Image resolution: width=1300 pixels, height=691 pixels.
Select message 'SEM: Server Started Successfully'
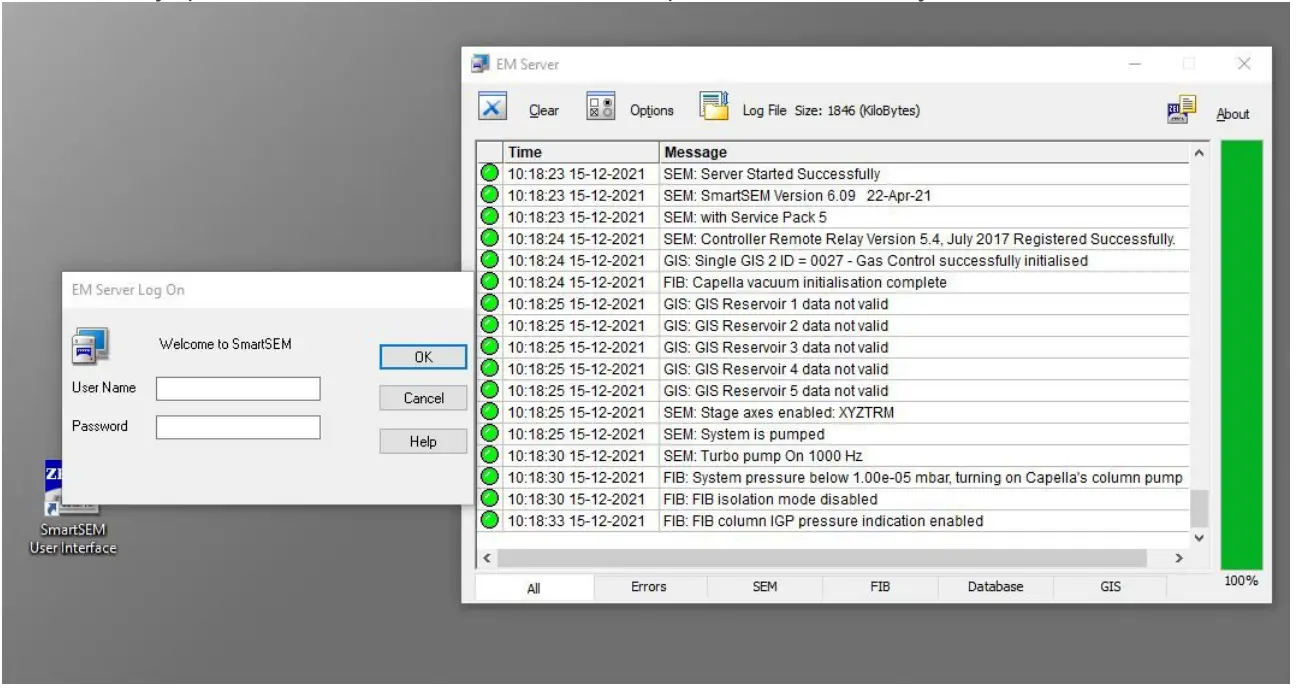(772, 174)
